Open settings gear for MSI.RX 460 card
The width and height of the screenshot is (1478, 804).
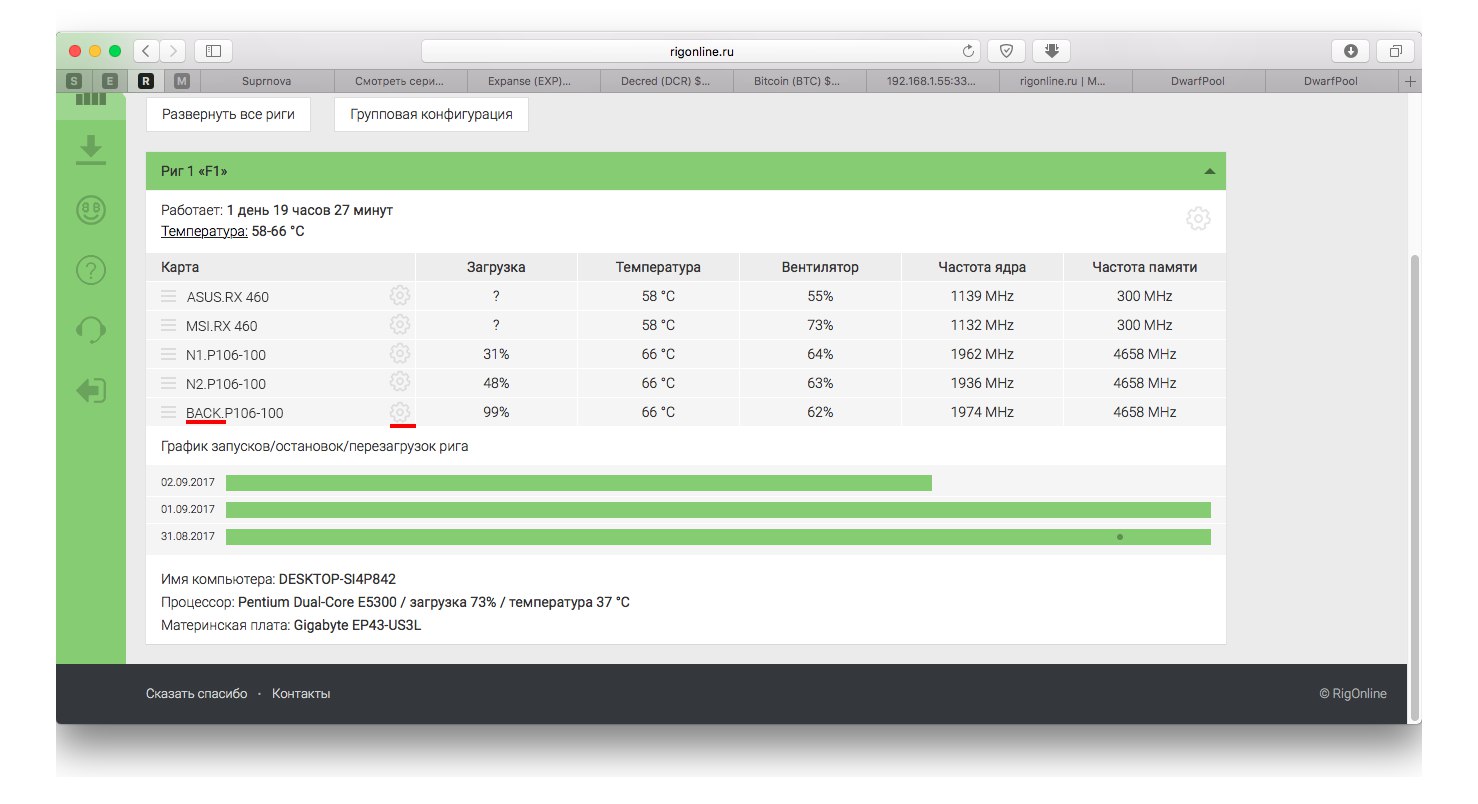pos(400,325)
